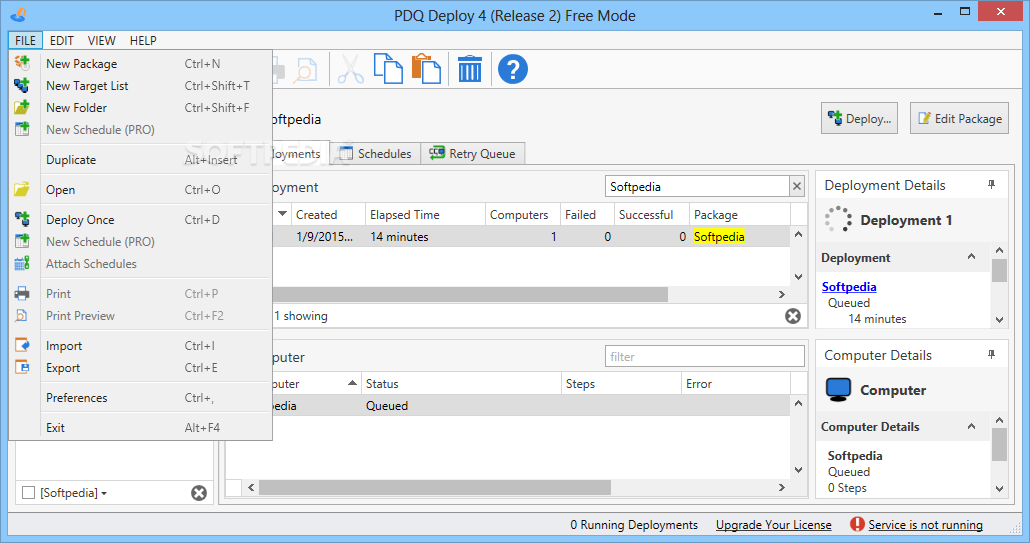Click the Queued status cell
1030x543 pixels.
461,406
